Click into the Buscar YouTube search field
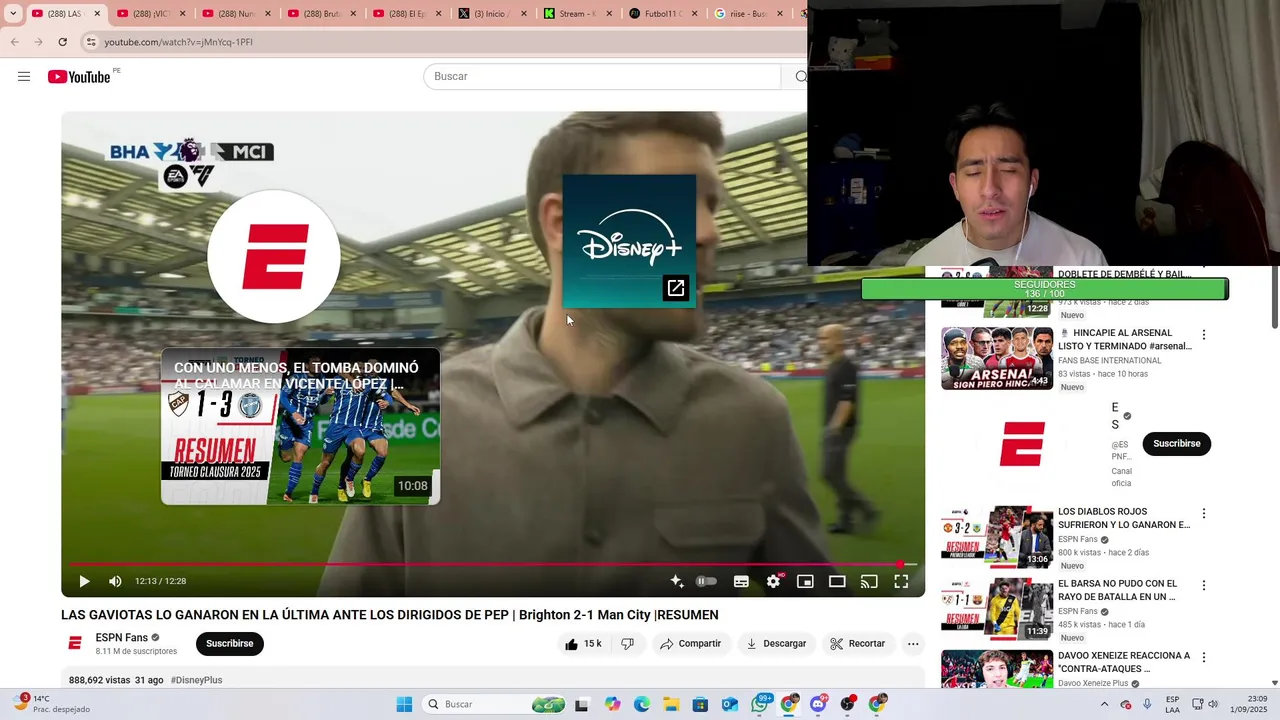The height and width of the screenshot is (720, 1280). tap(602, 77)
